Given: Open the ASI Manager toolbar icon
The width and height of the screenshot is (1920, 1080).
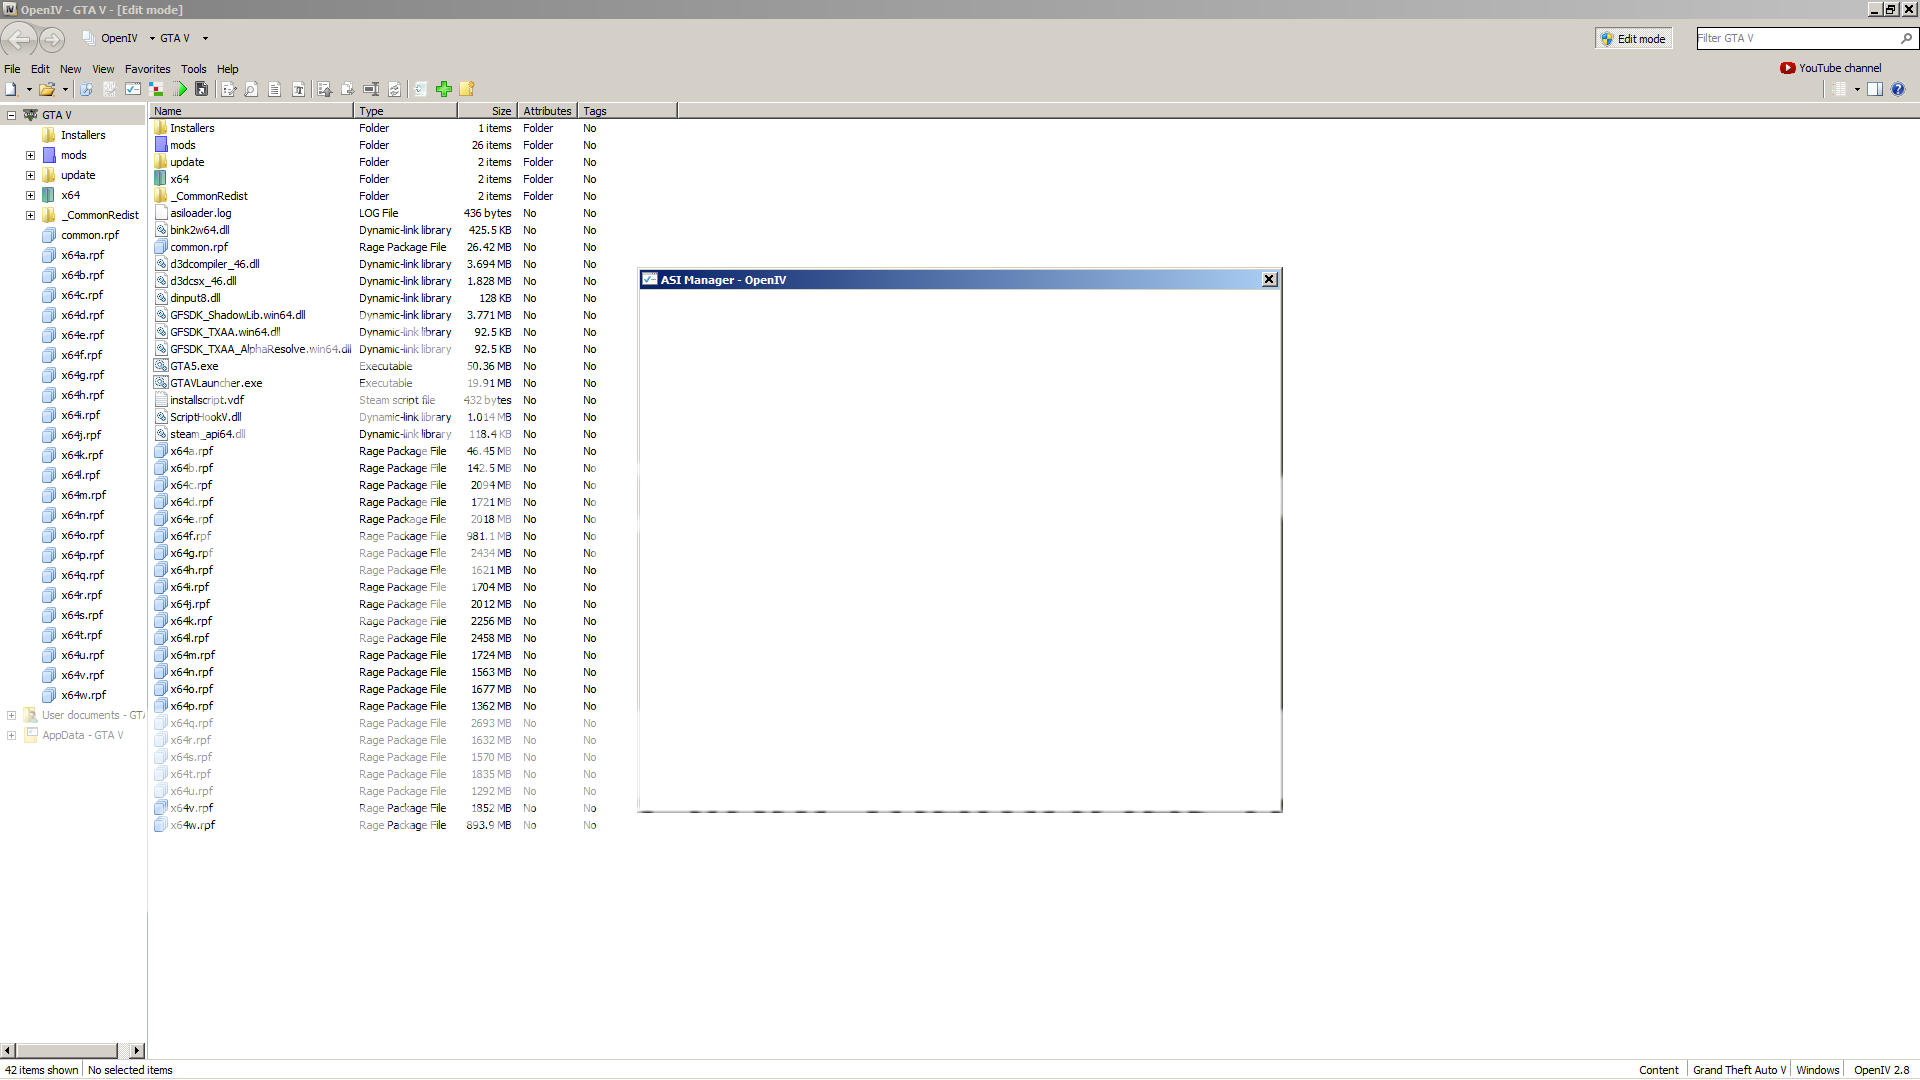Looking at the screenshot, I should [x=133, y=89].
